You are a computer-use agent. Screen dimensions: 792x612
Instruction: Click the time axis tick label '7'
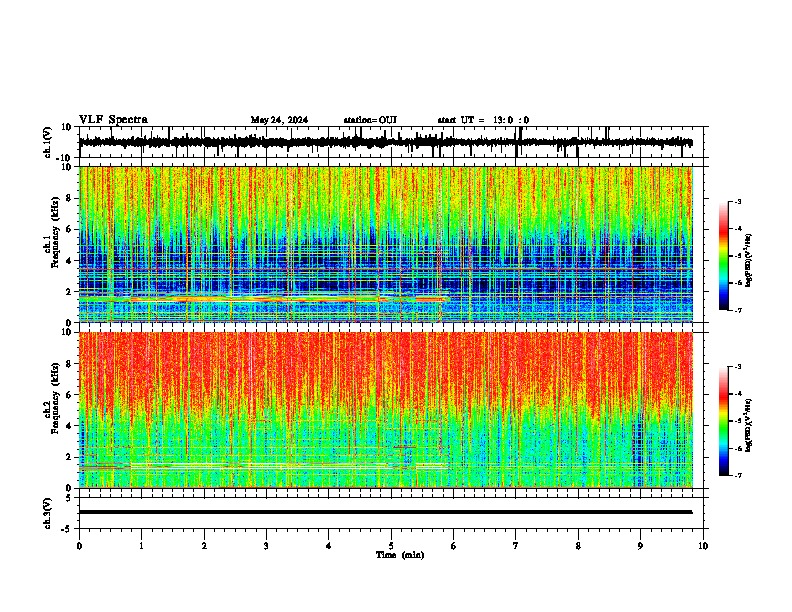(x=516, y=546)
